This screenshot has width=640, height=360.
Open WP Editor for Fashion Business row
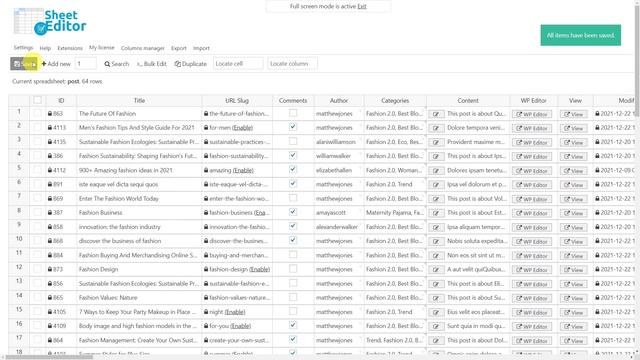pos(532,213)
